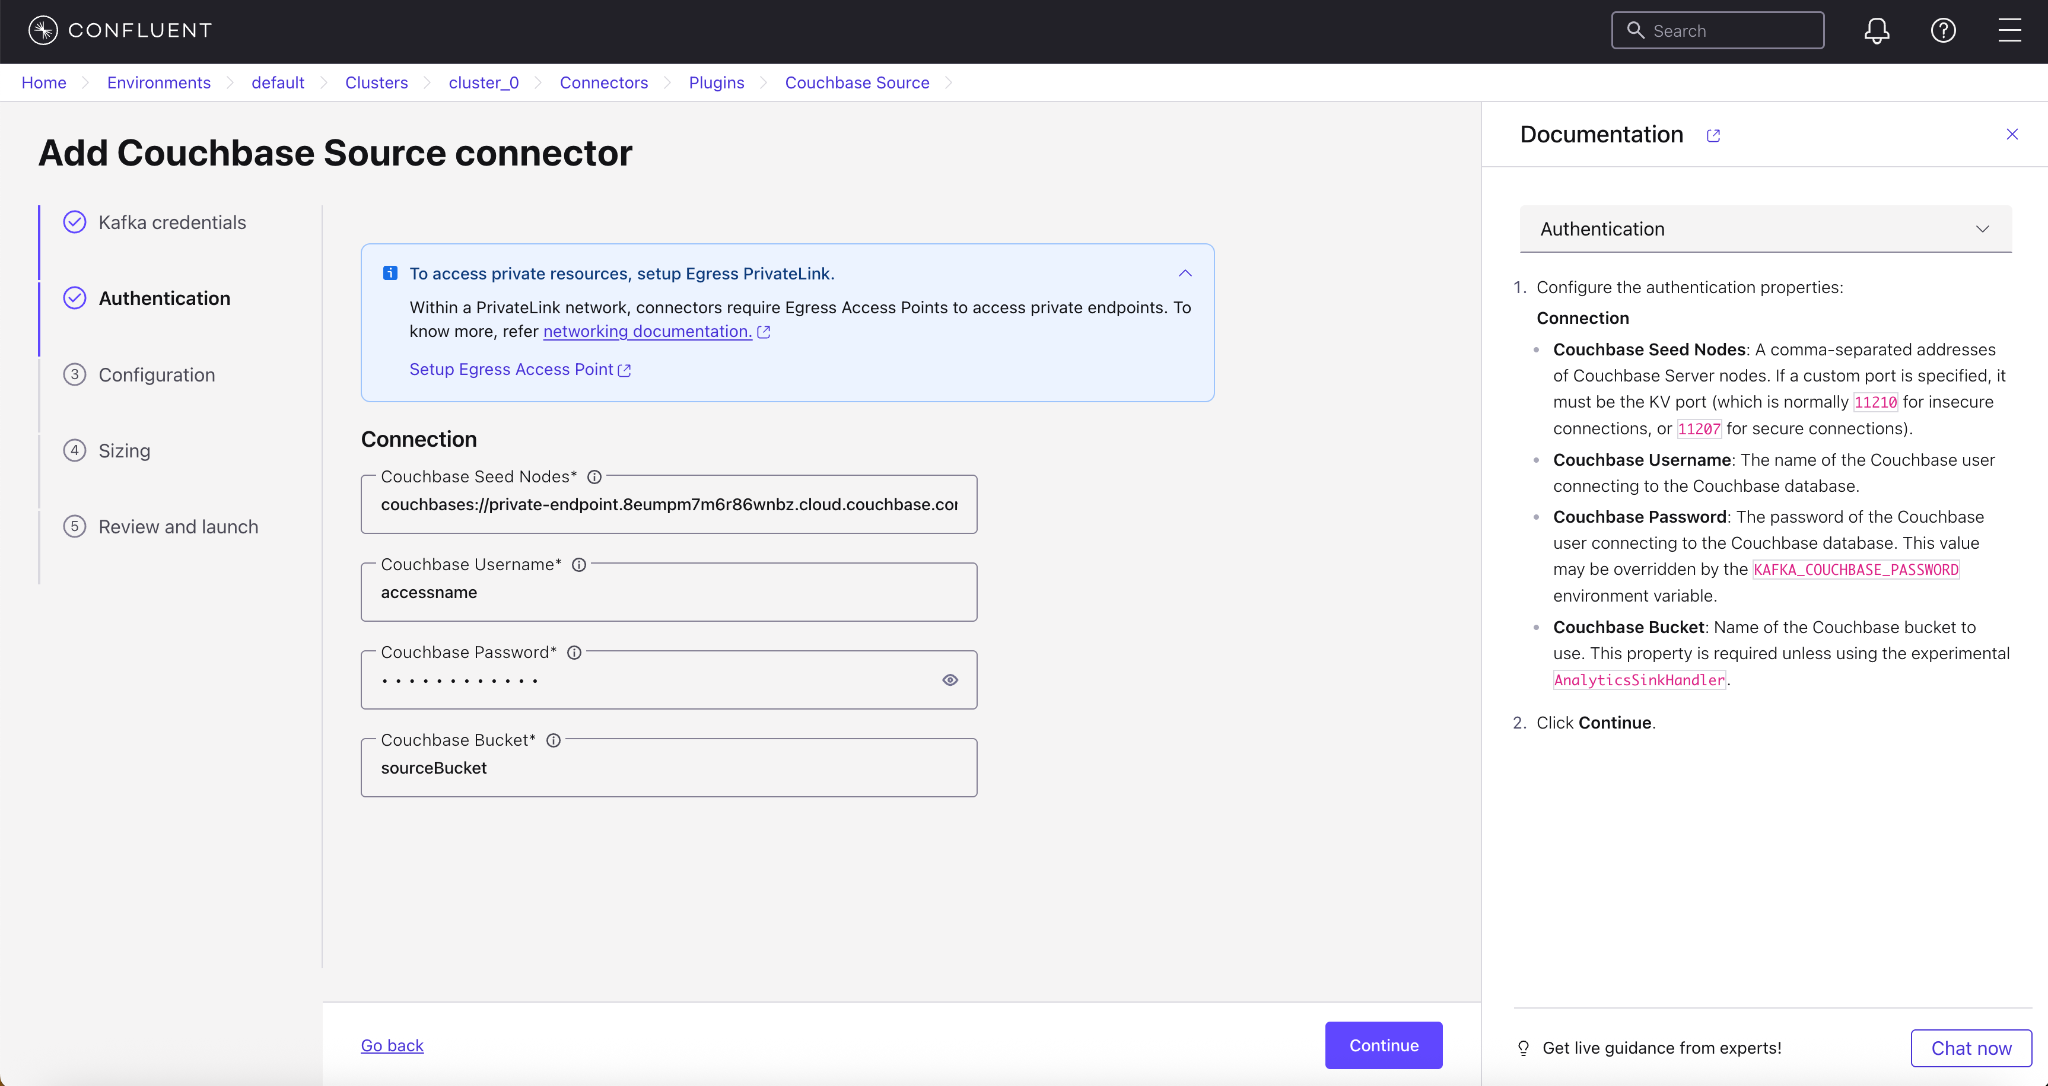Image resolution: width=2048 pixels, height=1086 pixels.
Task: Click info icon beside Couchbase Bucket
Action: click(553, 741)
